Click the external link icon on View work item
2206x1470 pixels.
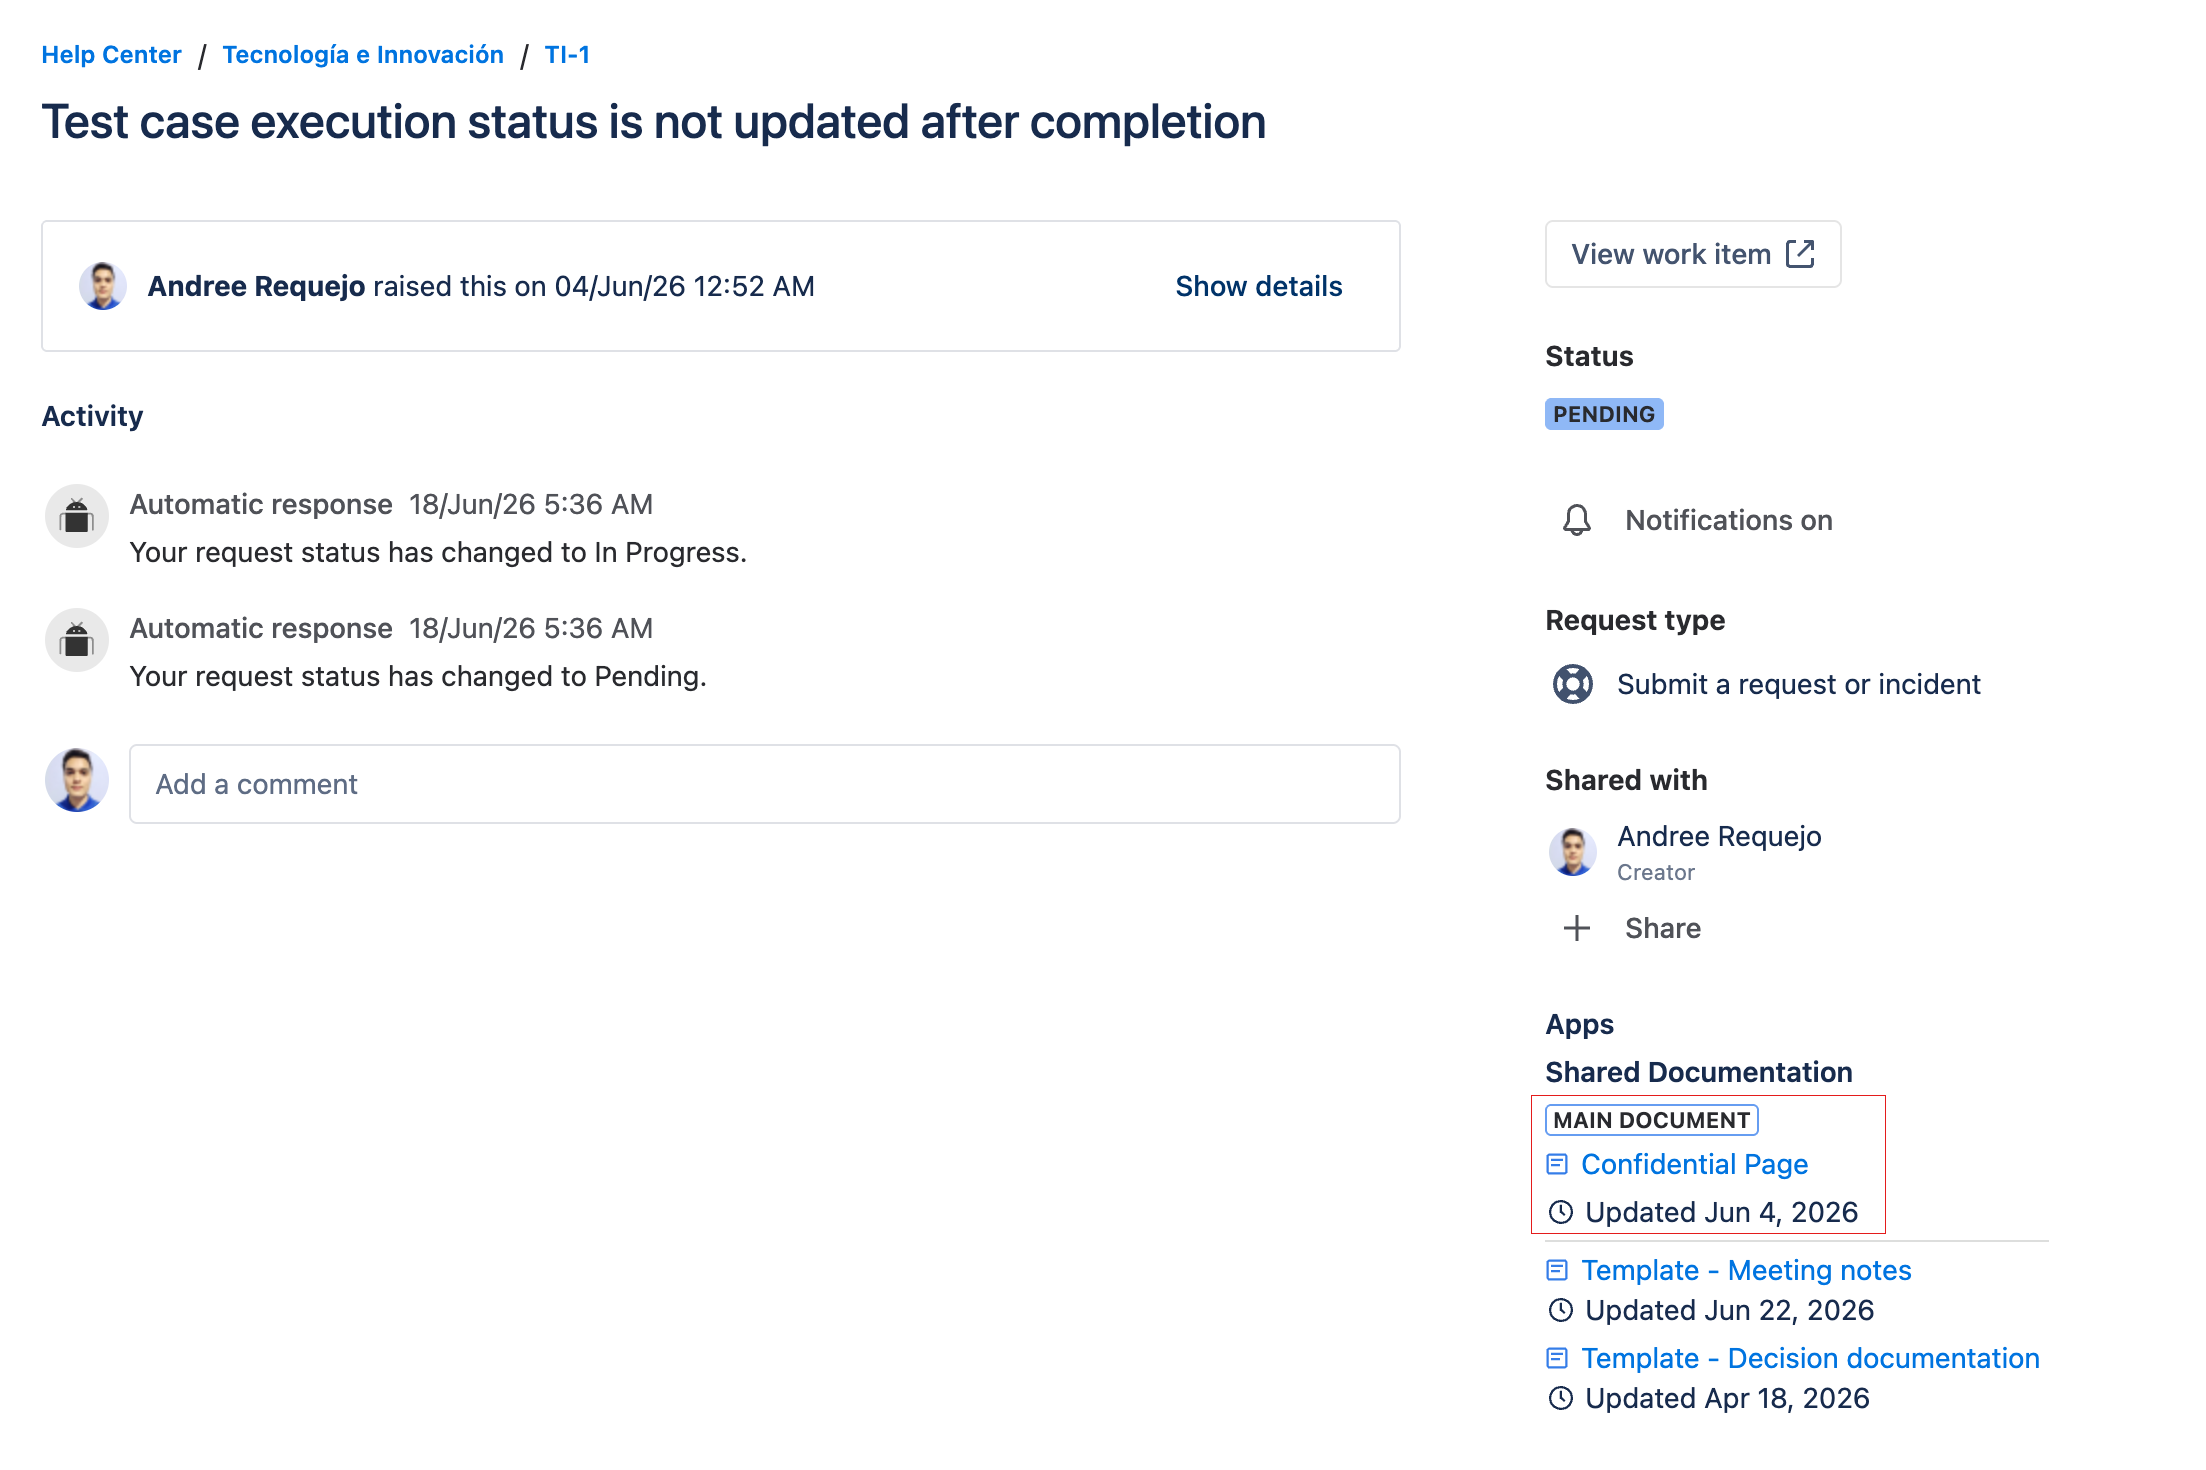pos(1800,254)
